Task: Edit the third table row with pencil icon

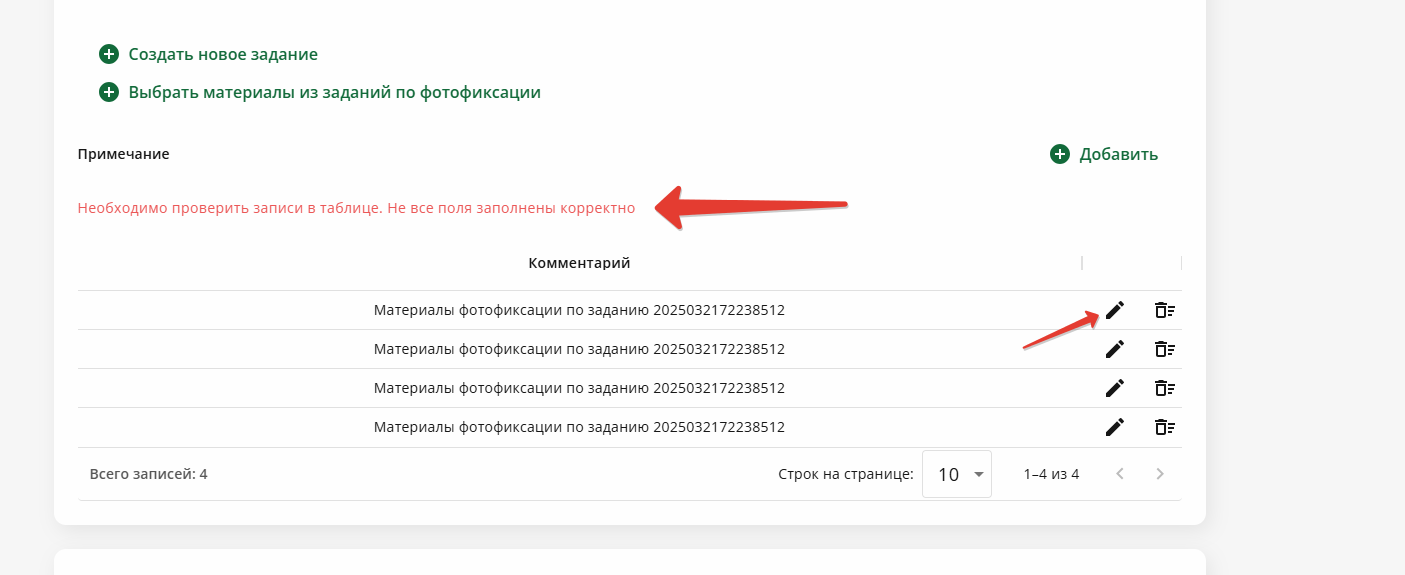Action: 1115,388
